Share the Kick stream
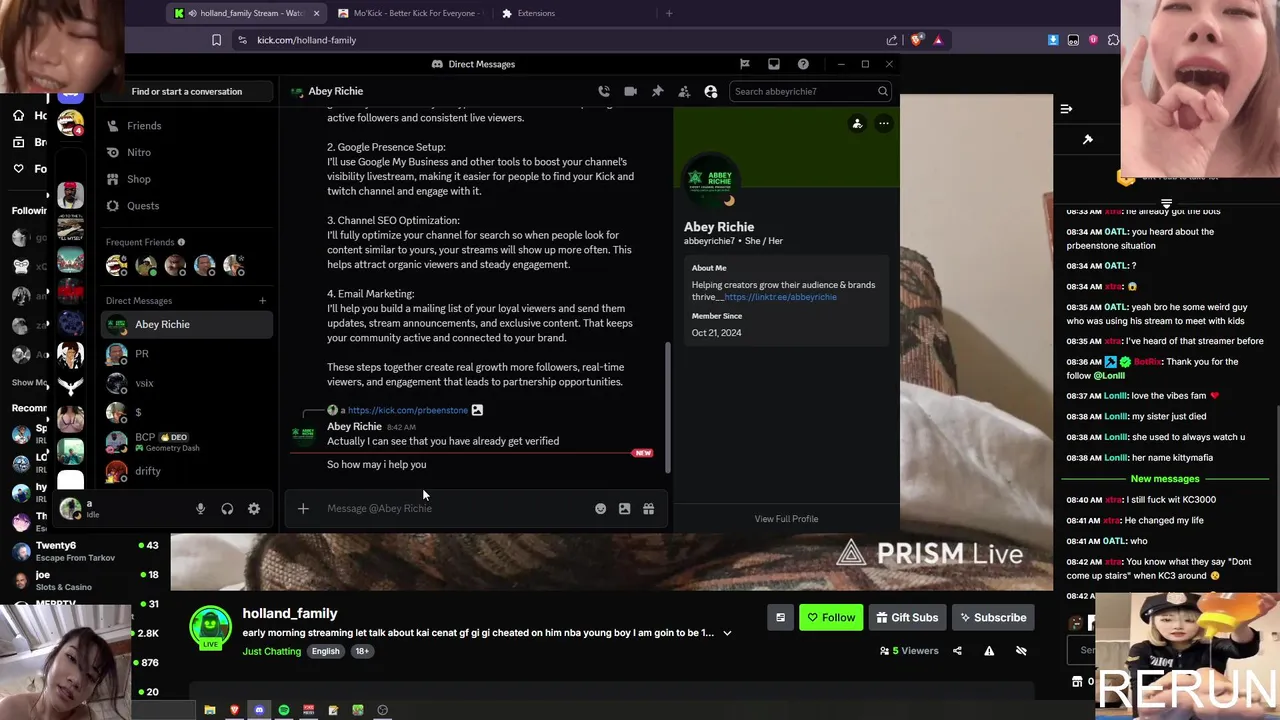The width and height of the screenshot is (1280, 720). [x=957, y=651]
